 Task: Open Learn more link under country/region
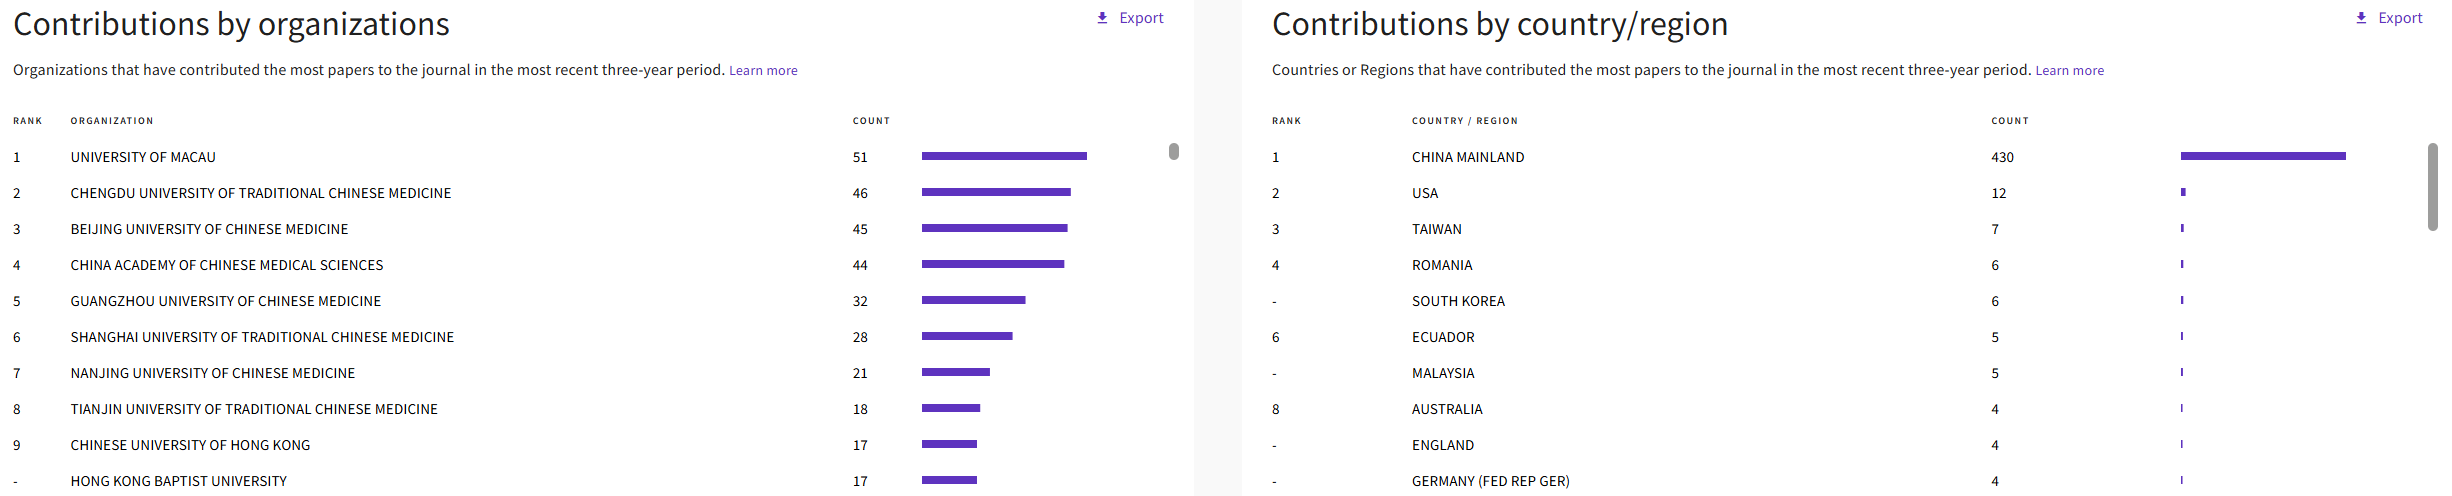point(2070,71)
